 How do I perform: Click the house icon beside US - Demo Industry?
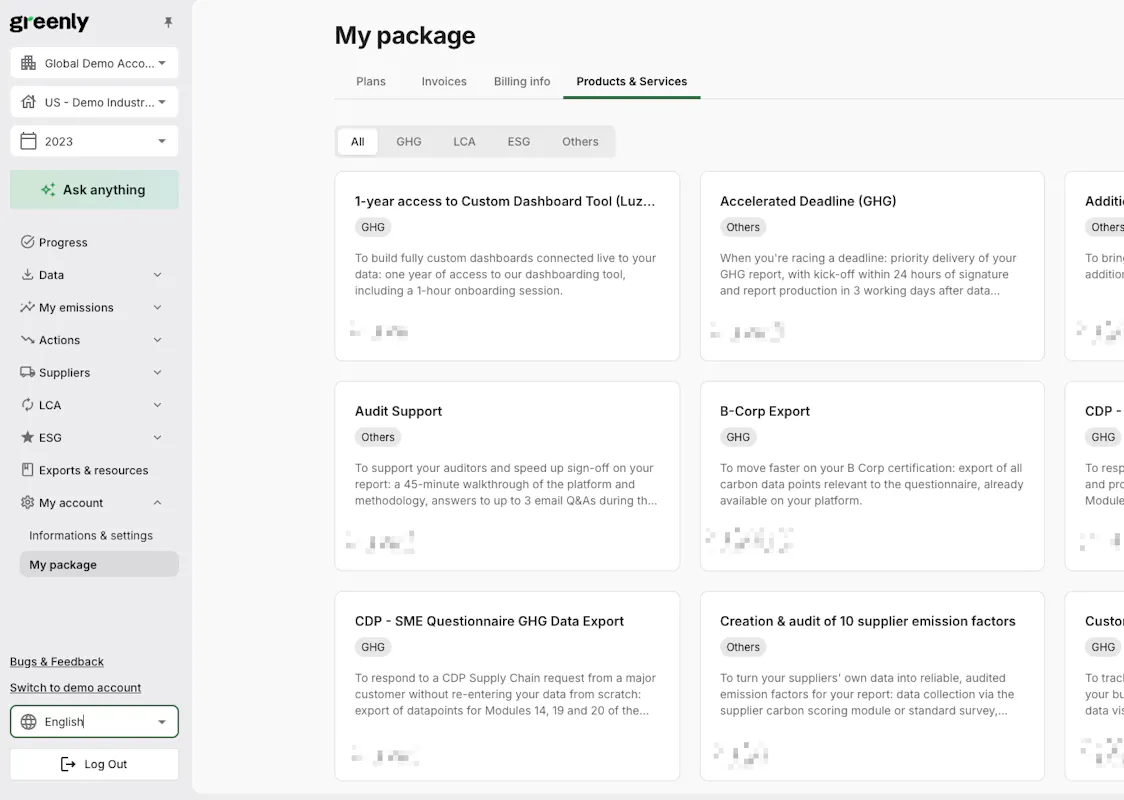29,102
